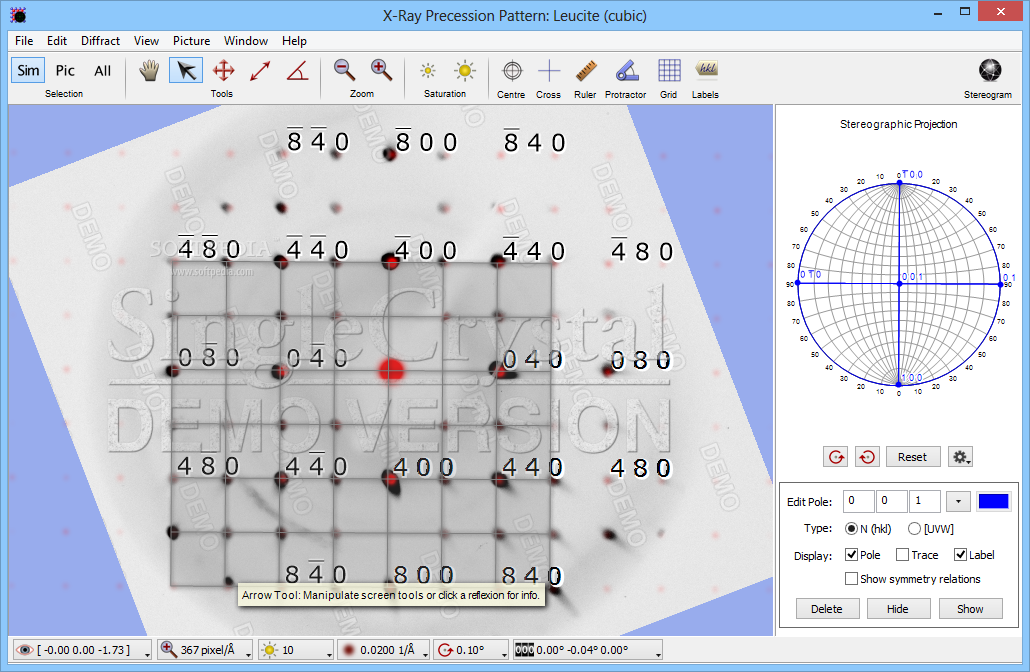Click the Zoom in magnifier

point(381,70)
